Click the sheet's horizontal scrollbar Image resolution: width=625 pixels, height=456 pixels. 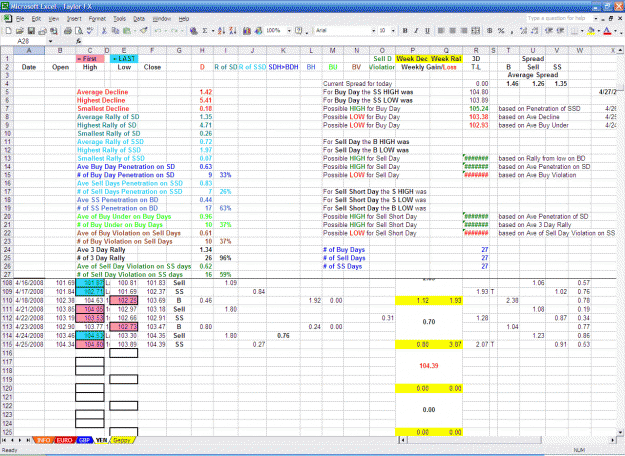(507, 440)
